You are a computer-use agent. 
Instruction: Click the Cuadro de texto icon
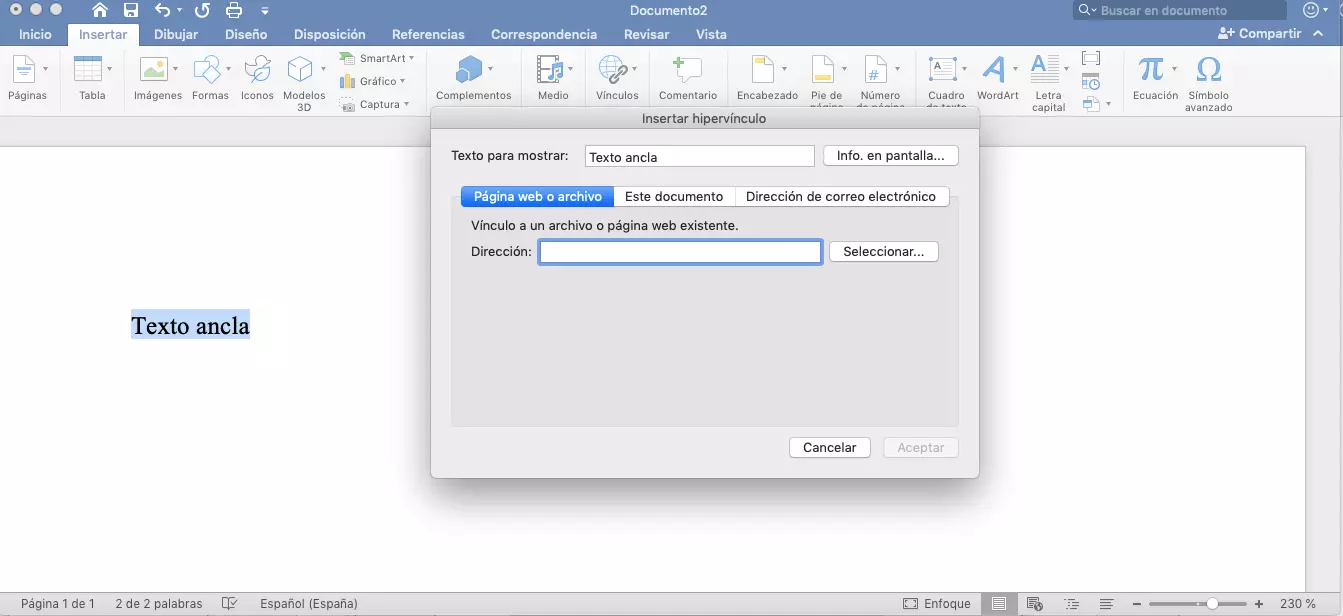(943, 69)
